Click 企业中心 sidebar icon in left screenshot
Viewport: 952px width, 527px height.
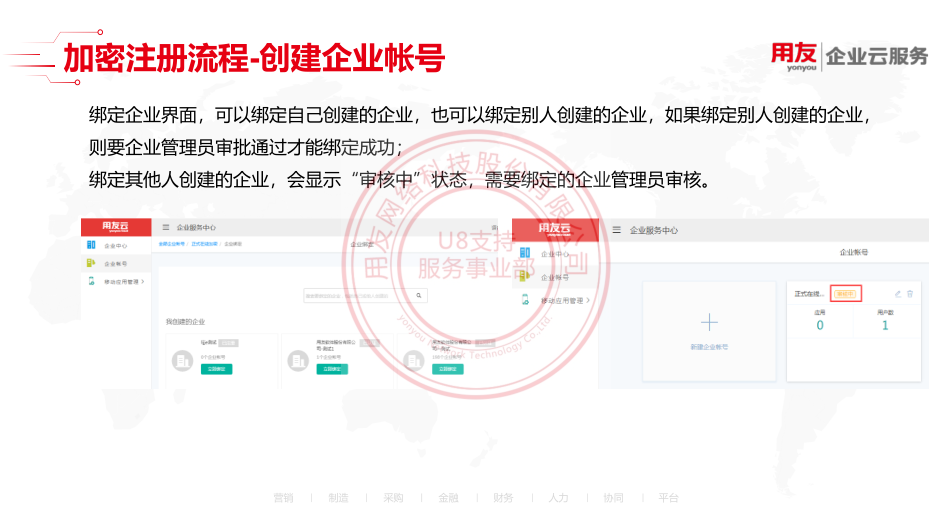coord(91,245)
